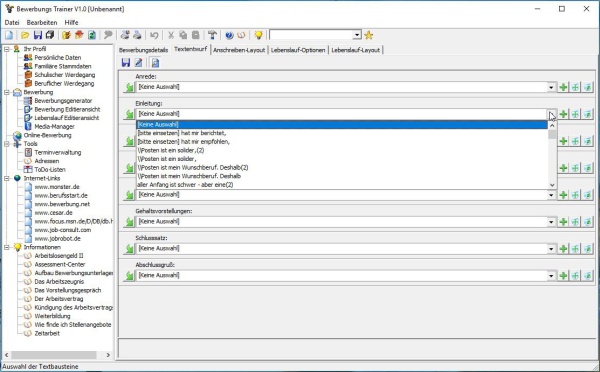Screen dimensions: 600x372
Task: Click the tree panel horizontal scrollbar right arrow
Action: point(108,355)
